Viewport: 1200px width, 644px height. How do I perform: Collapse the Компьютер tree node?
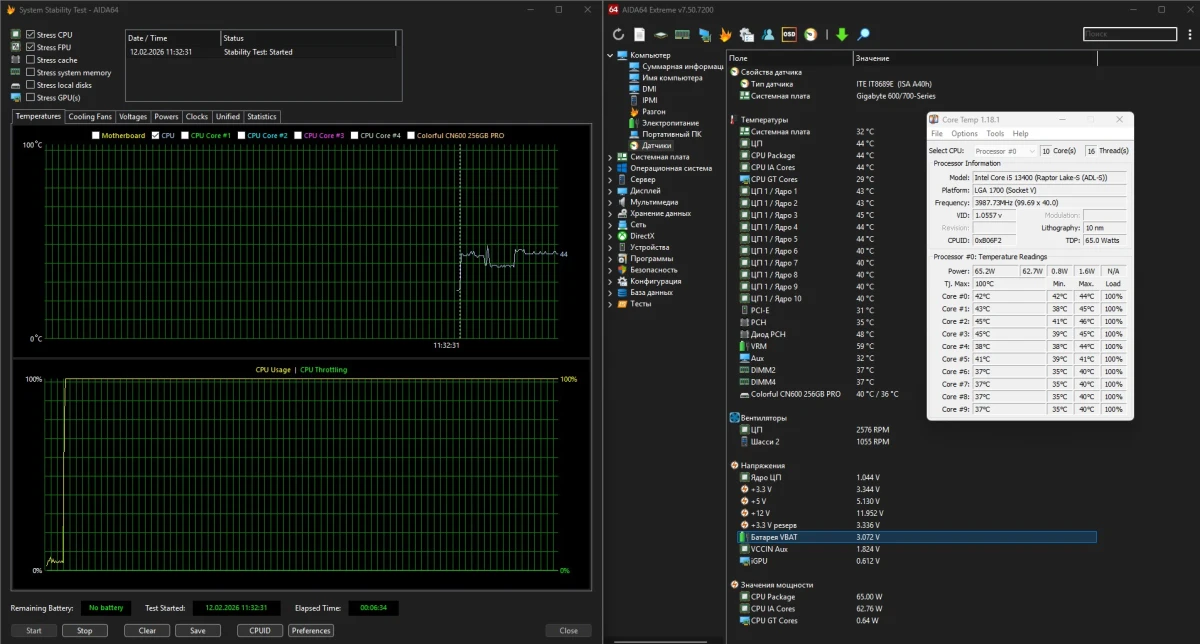[x=611, y=55]
